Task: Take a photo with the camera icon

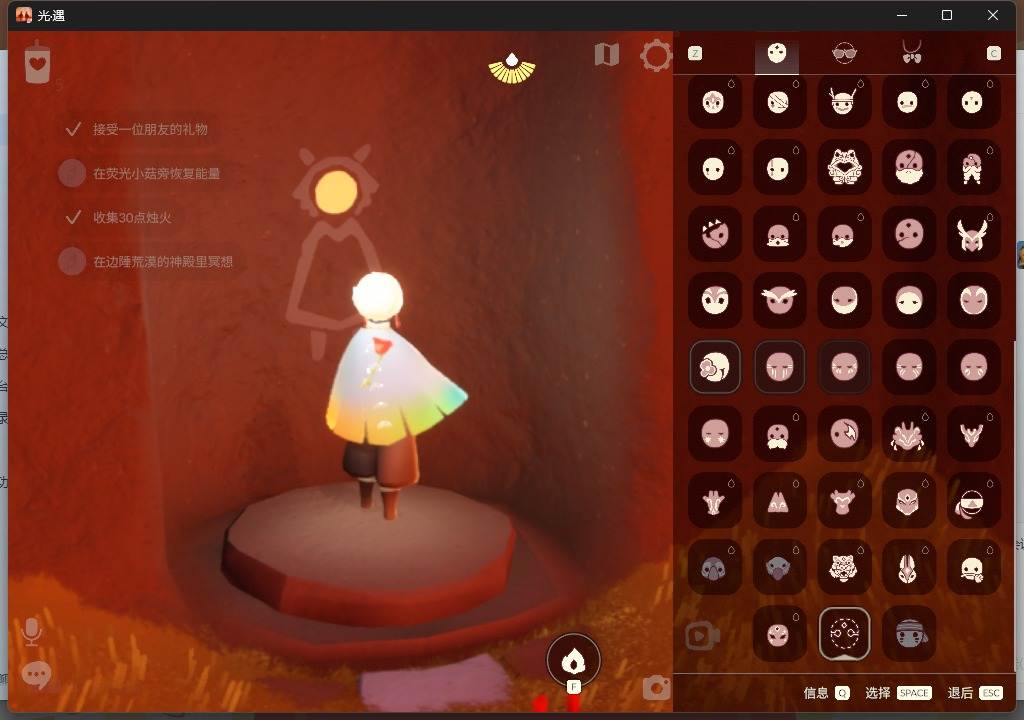Action: [x=656, y=687]
